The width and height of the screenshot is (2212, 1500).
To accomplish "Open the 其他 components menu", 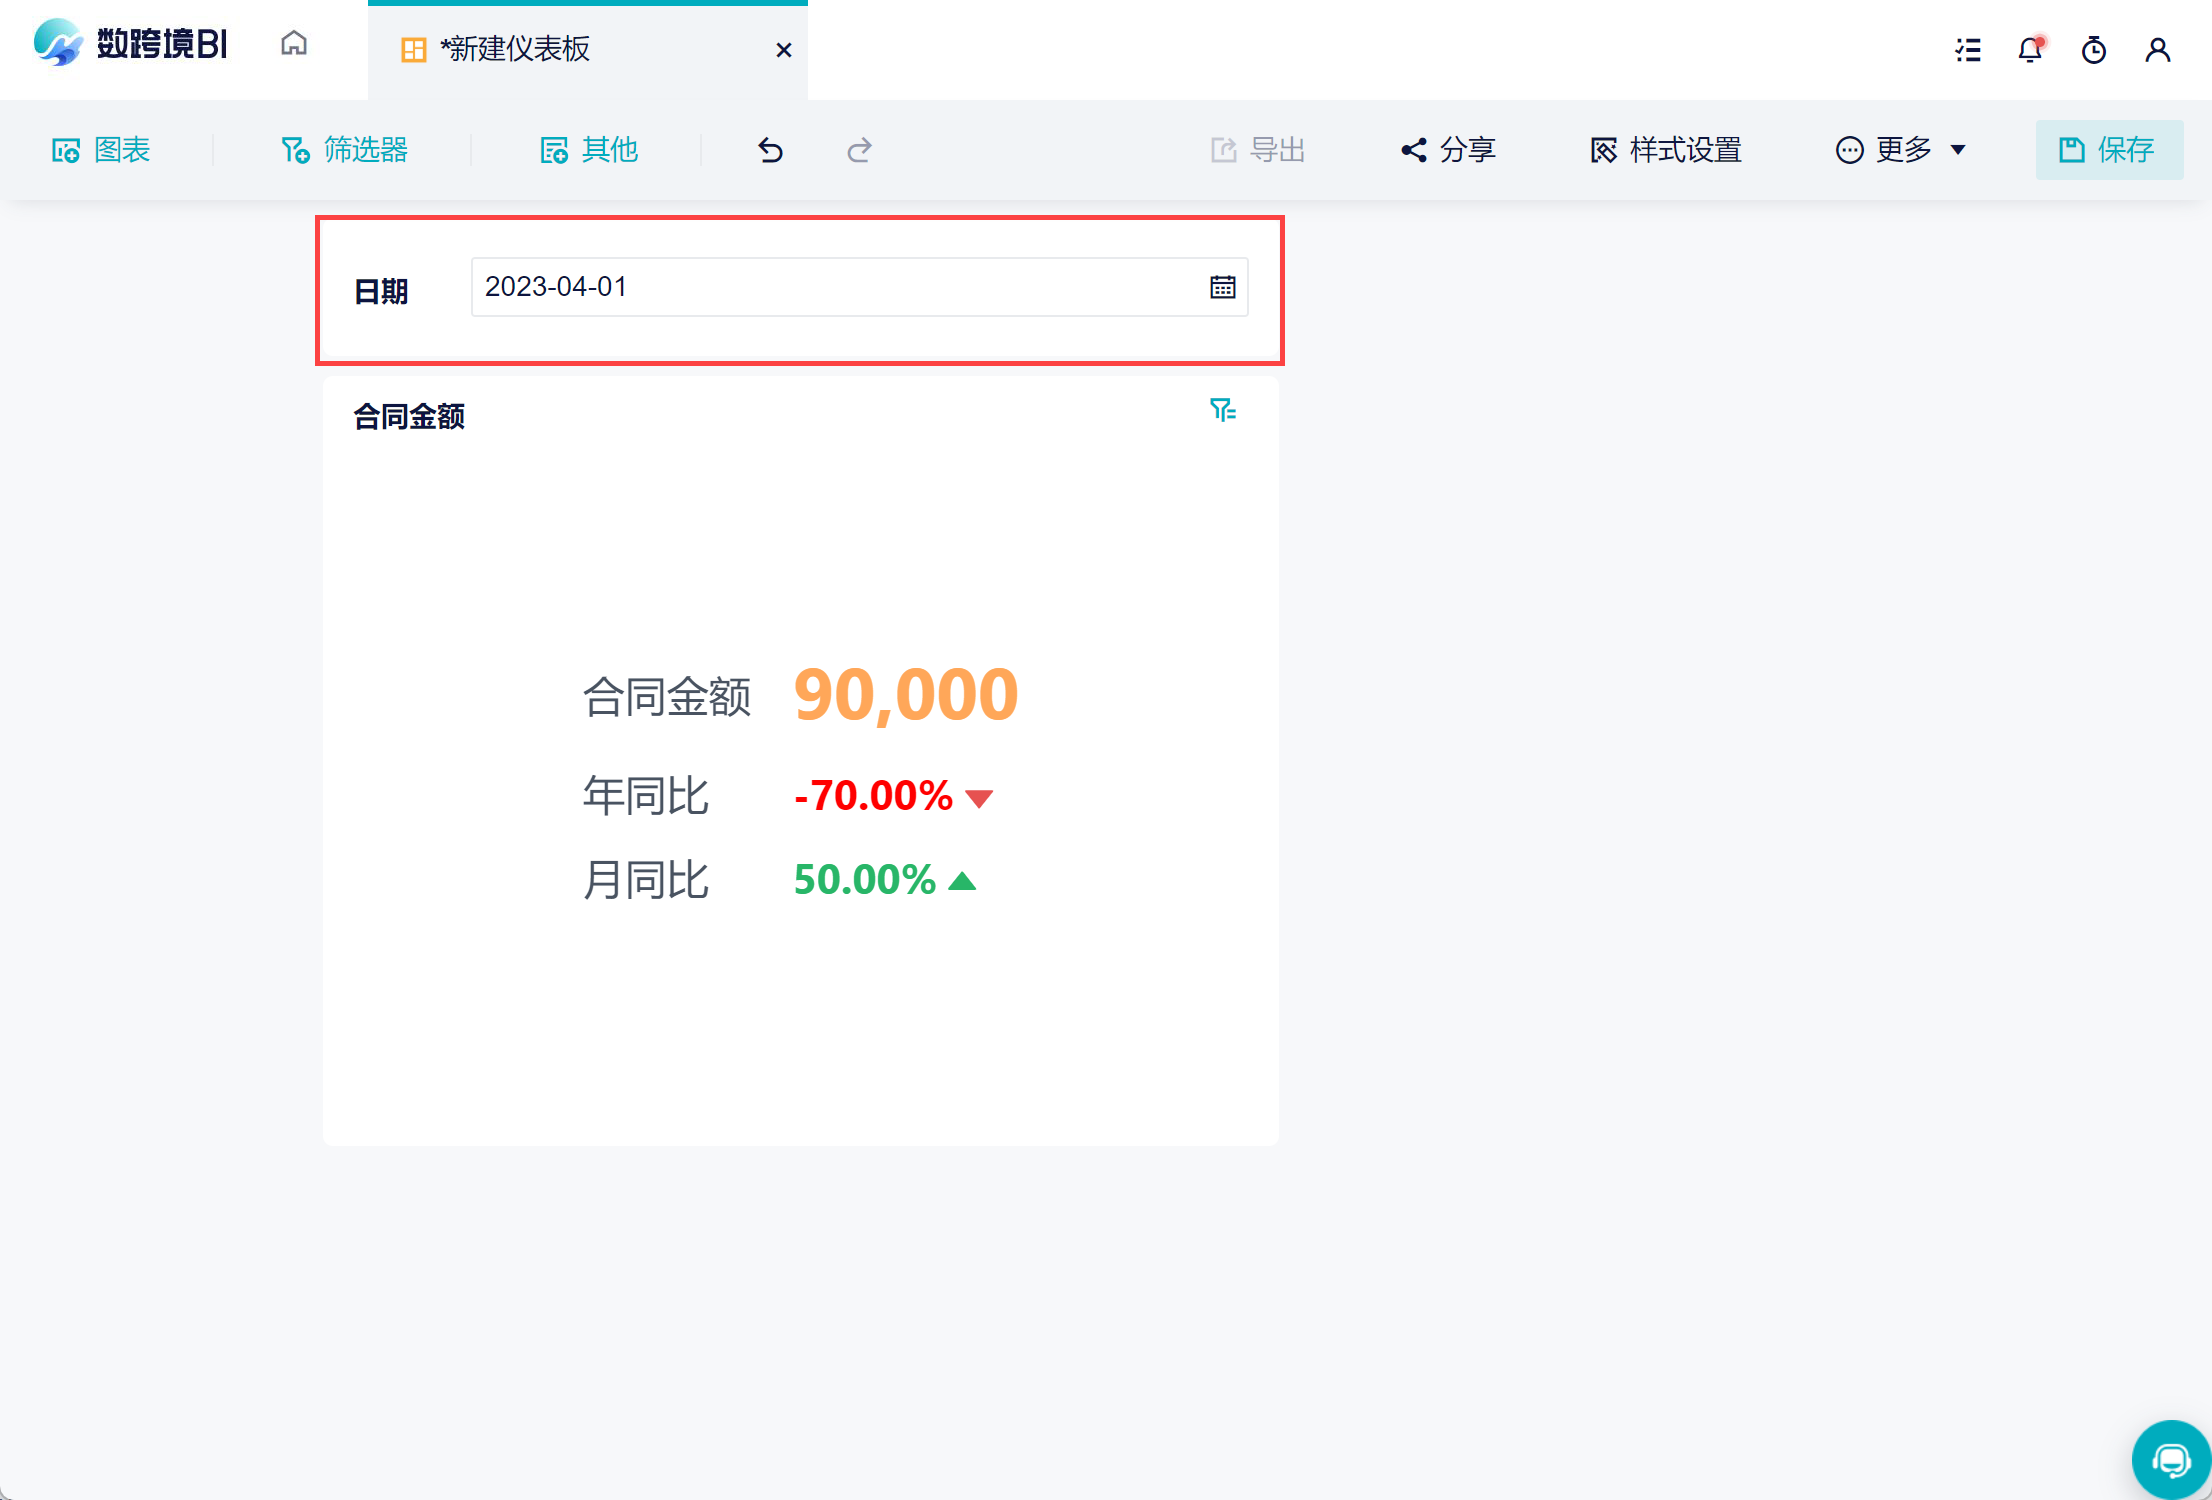I will click(x=589, y=150).
